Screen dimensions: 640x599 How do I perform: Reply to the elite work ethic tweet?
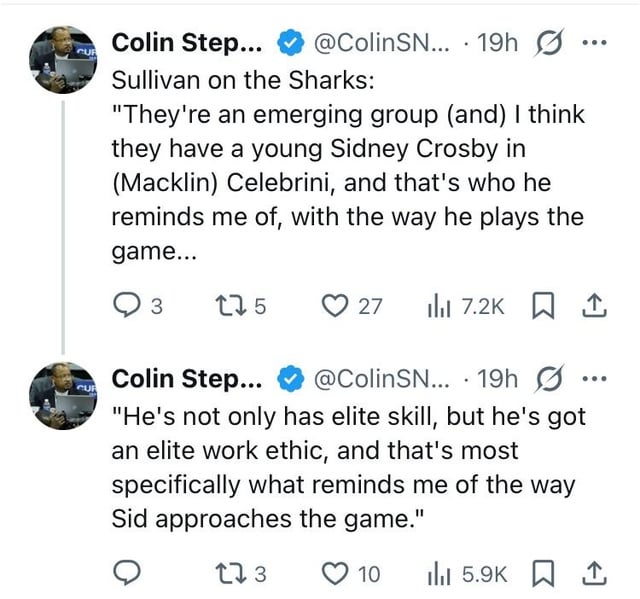(127, 573)
